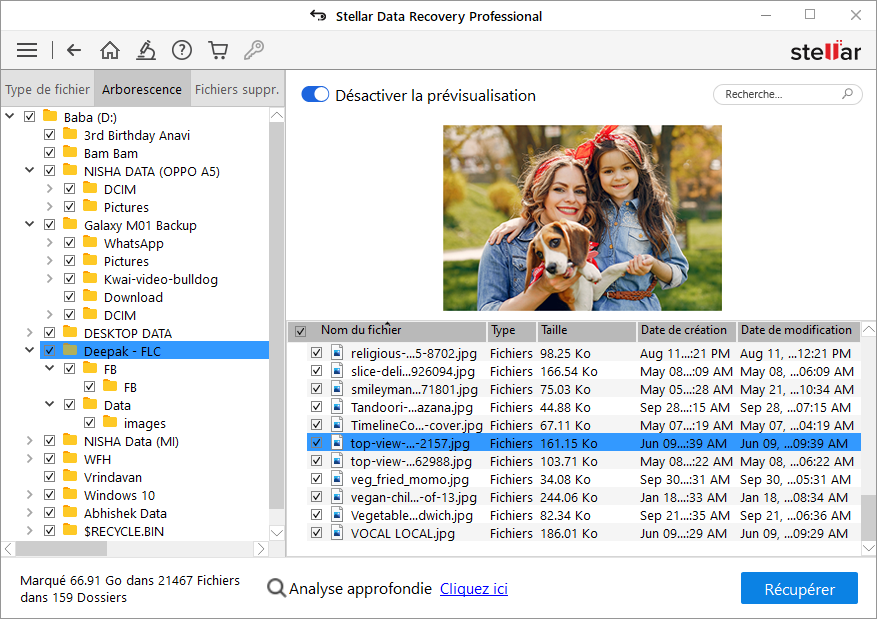Expand the WhatsApp folder node
This screenshot has height=619, width=877.
(x=50, y=243)
